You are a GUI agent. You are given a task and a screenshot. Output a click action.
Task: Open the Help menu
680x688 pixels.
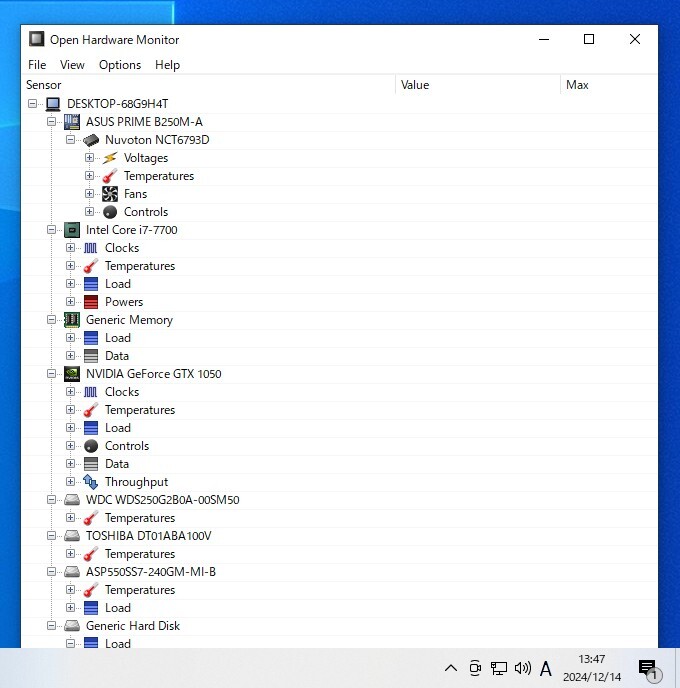(167, 65)
